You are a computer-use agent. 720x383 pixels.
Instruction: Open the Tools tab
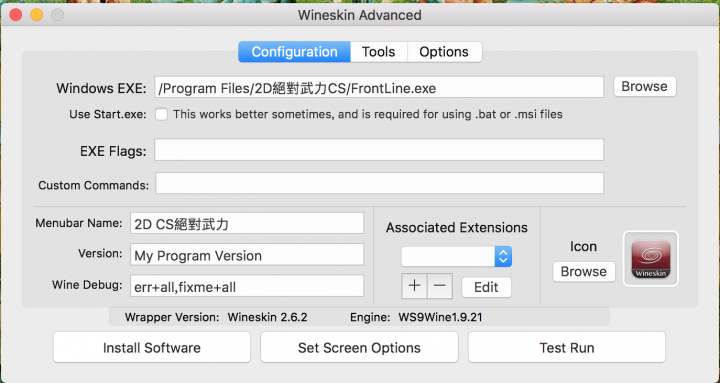click(x=378, y=51)
